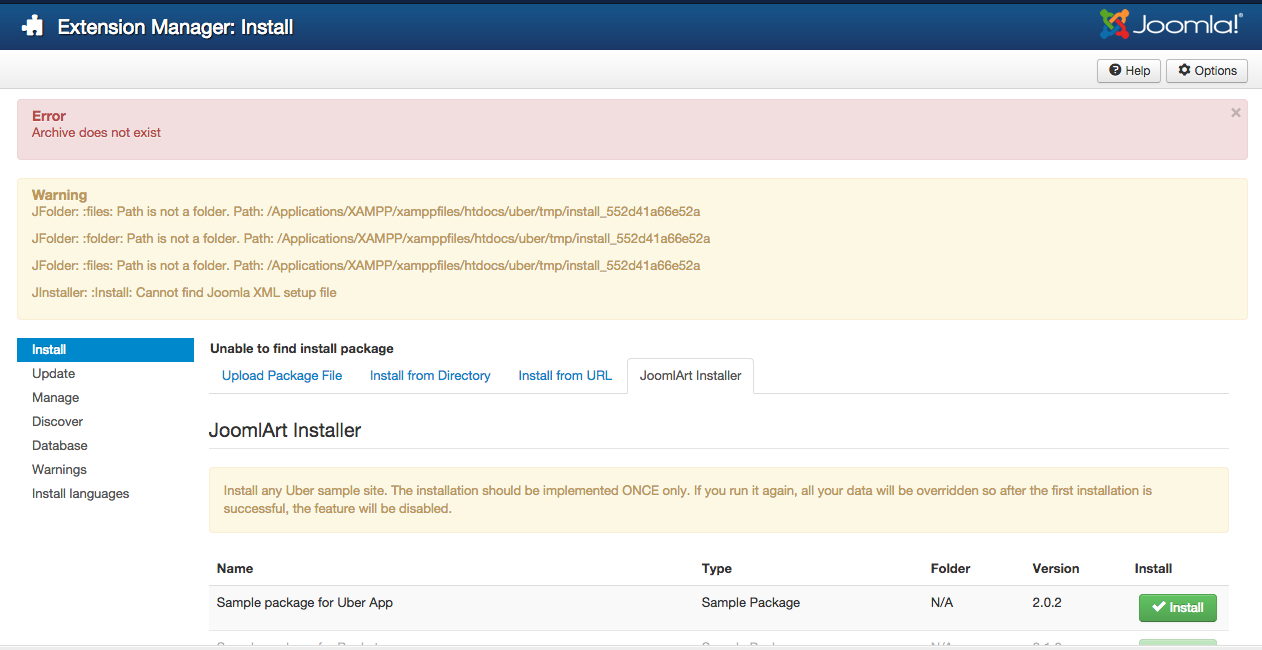
Task: Switch to Upload Package File tab
Action: pos(282,376)
